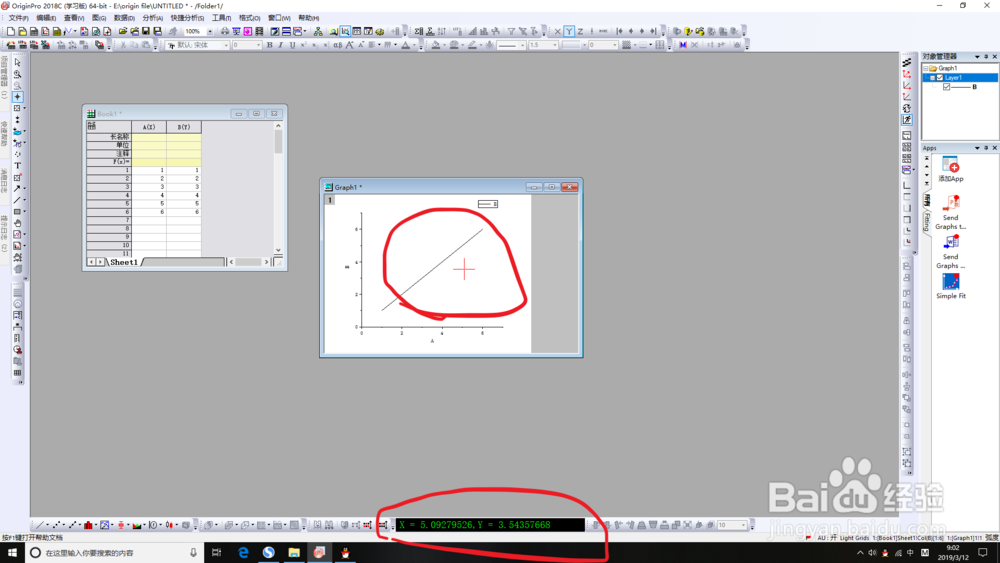Click the Italic formatting button
The image size is (1000, 563).
point(281,45)
